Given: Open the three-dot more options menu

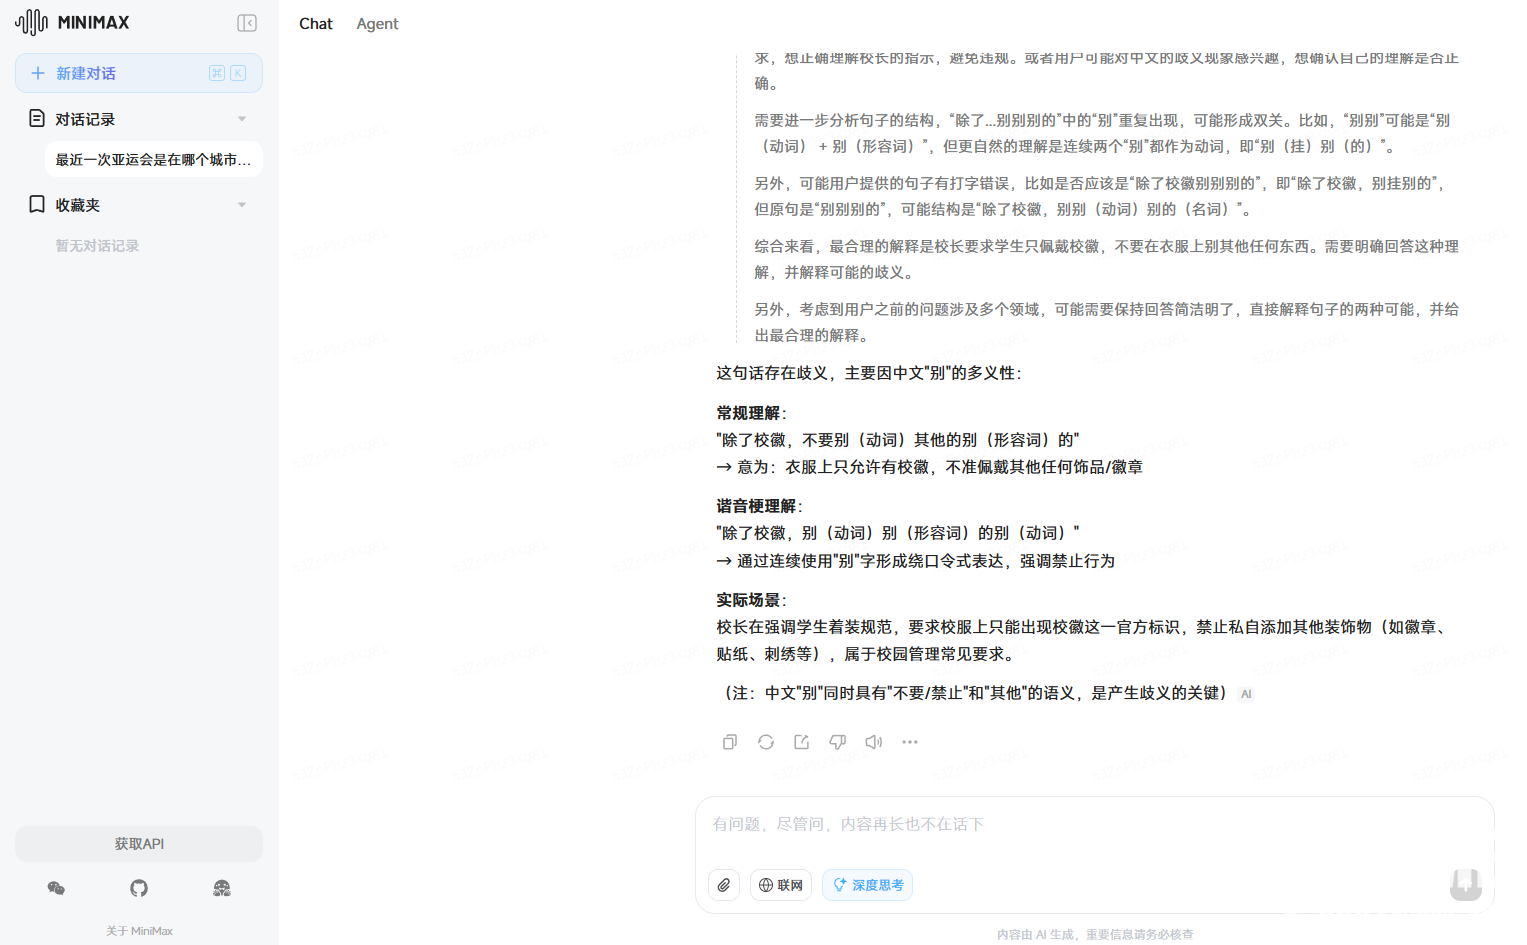Looking at the screenshot, I should pos(910,742).
